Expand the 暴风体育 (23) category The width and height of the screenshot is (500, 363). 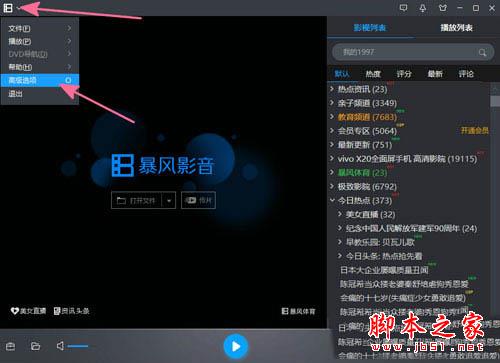click(x=332, y=172)
